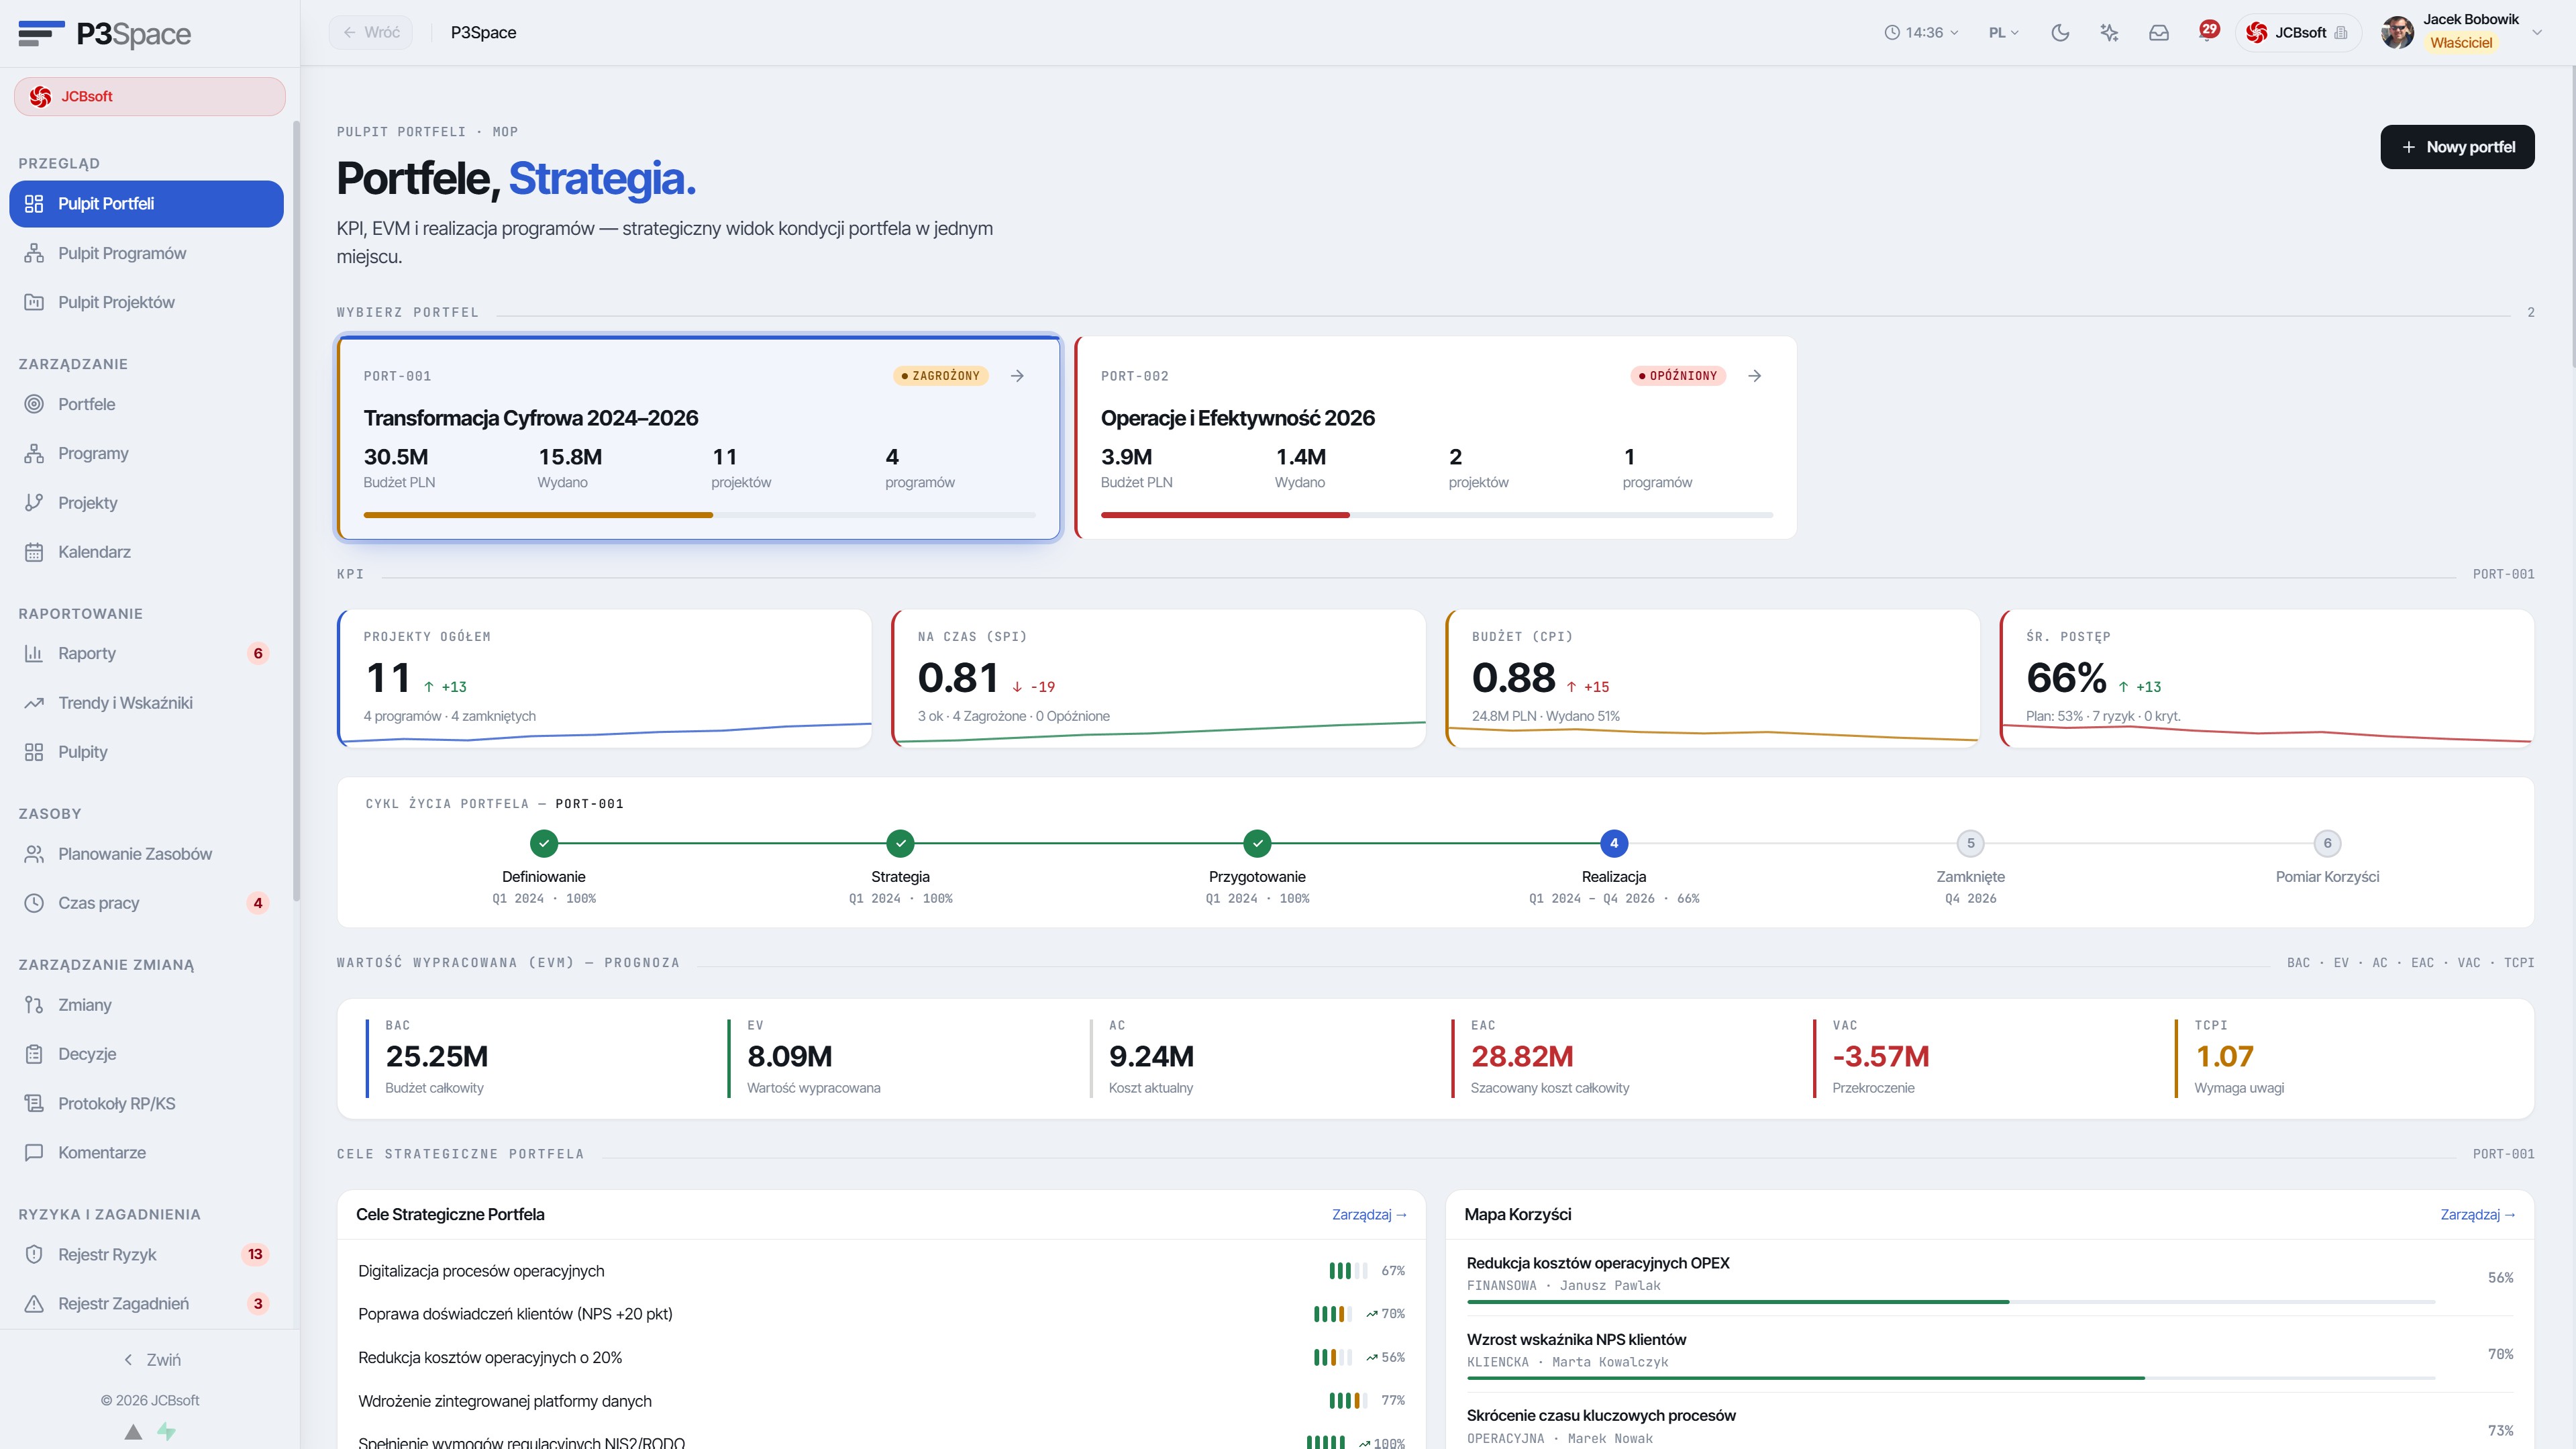The image size is (2576, 1449).
Task: Toggle dark mode moon icon
Action: [x=2060, y=33]
